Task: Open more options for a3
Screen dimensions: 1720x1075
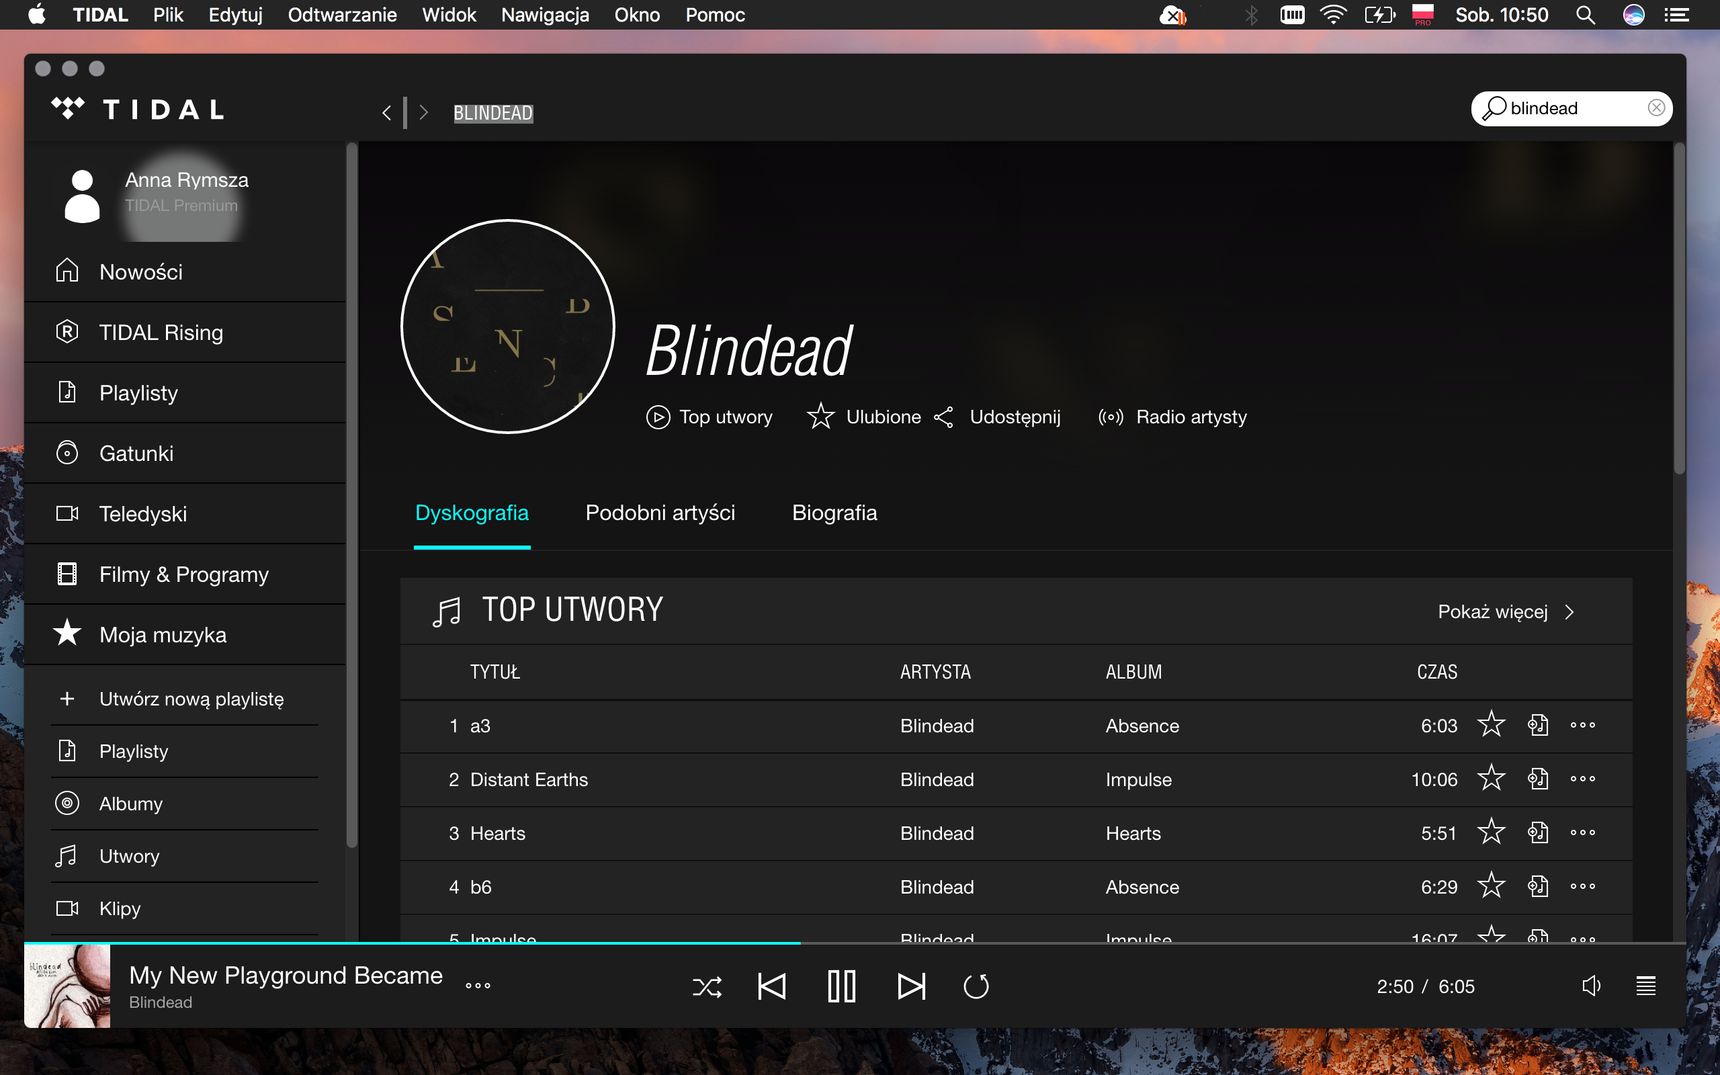Action: point(1583,725)
